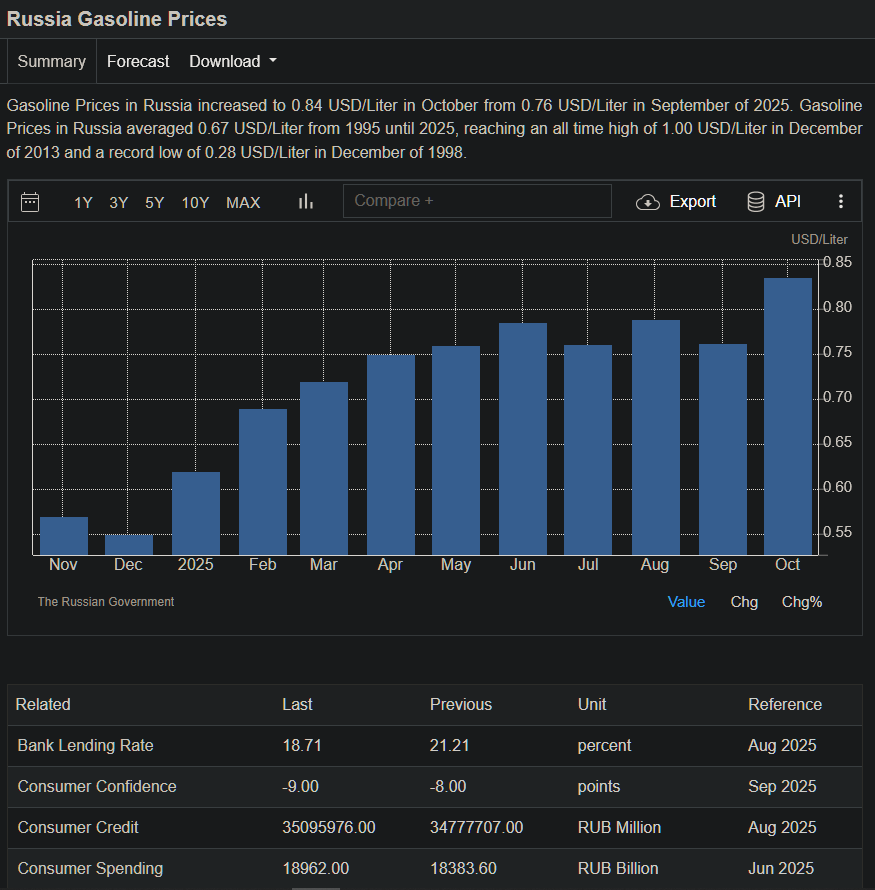The image size is (875, 890).
Task: Switch to the Forecast tab
Action: (138, 61)
